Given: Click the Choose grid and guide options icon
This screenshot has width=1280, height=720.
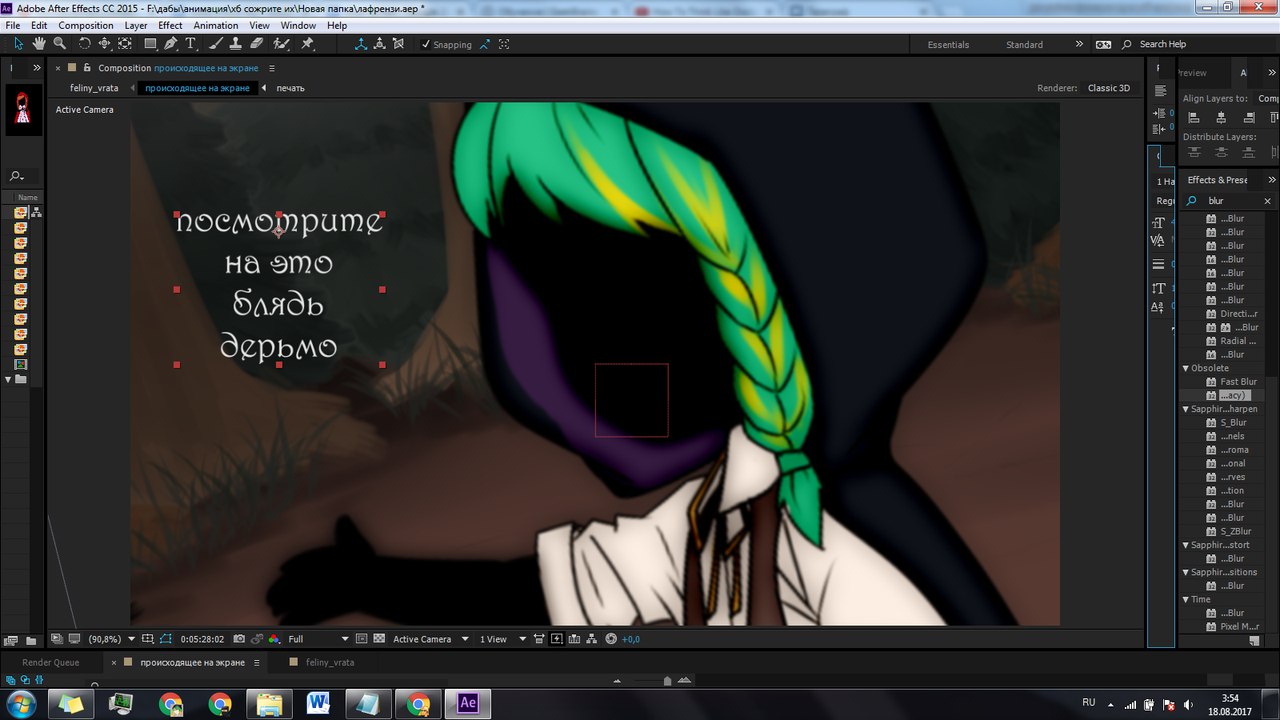Looking at the screenshot, I should tap(147, 639).
